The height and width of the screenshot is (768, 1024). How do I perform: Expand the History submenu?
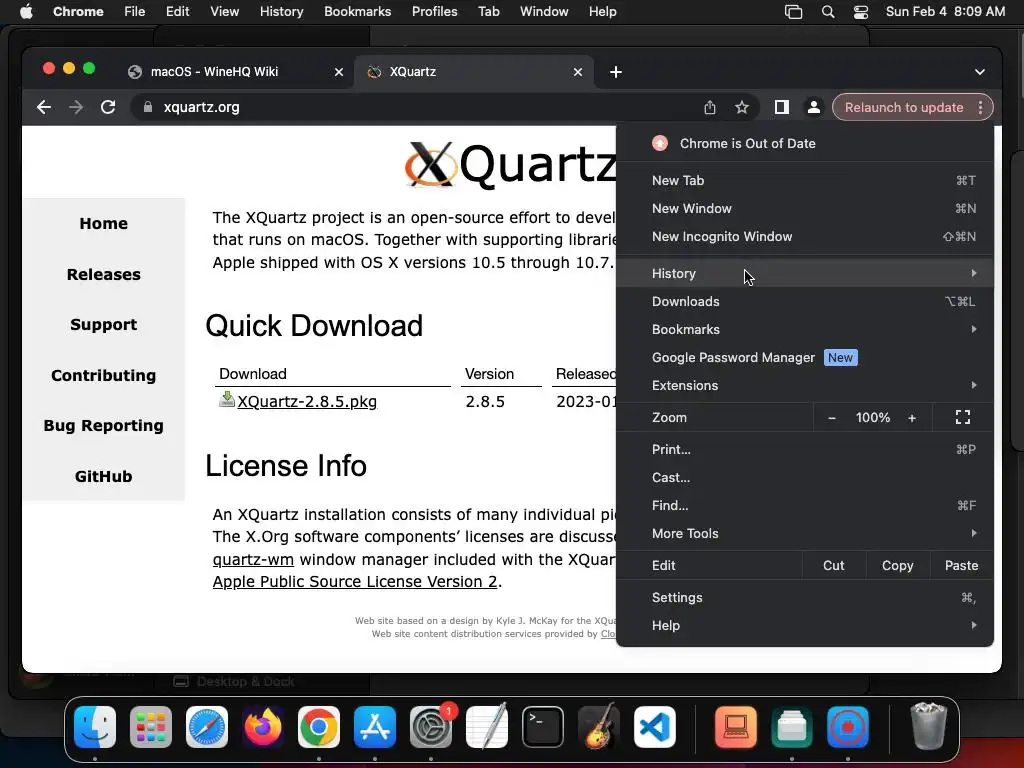tap(805, 273)
